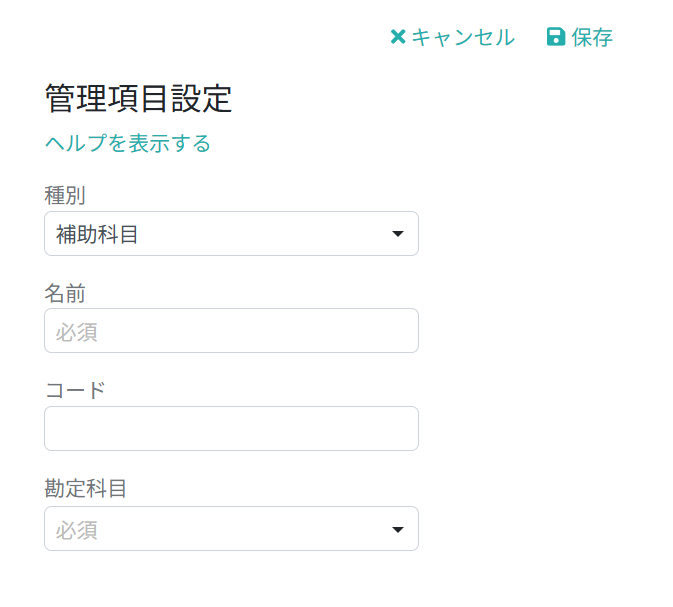Viewport: 673px width, 607px height.
Task: Click the コード field label
Action: [x=75, y=389]
